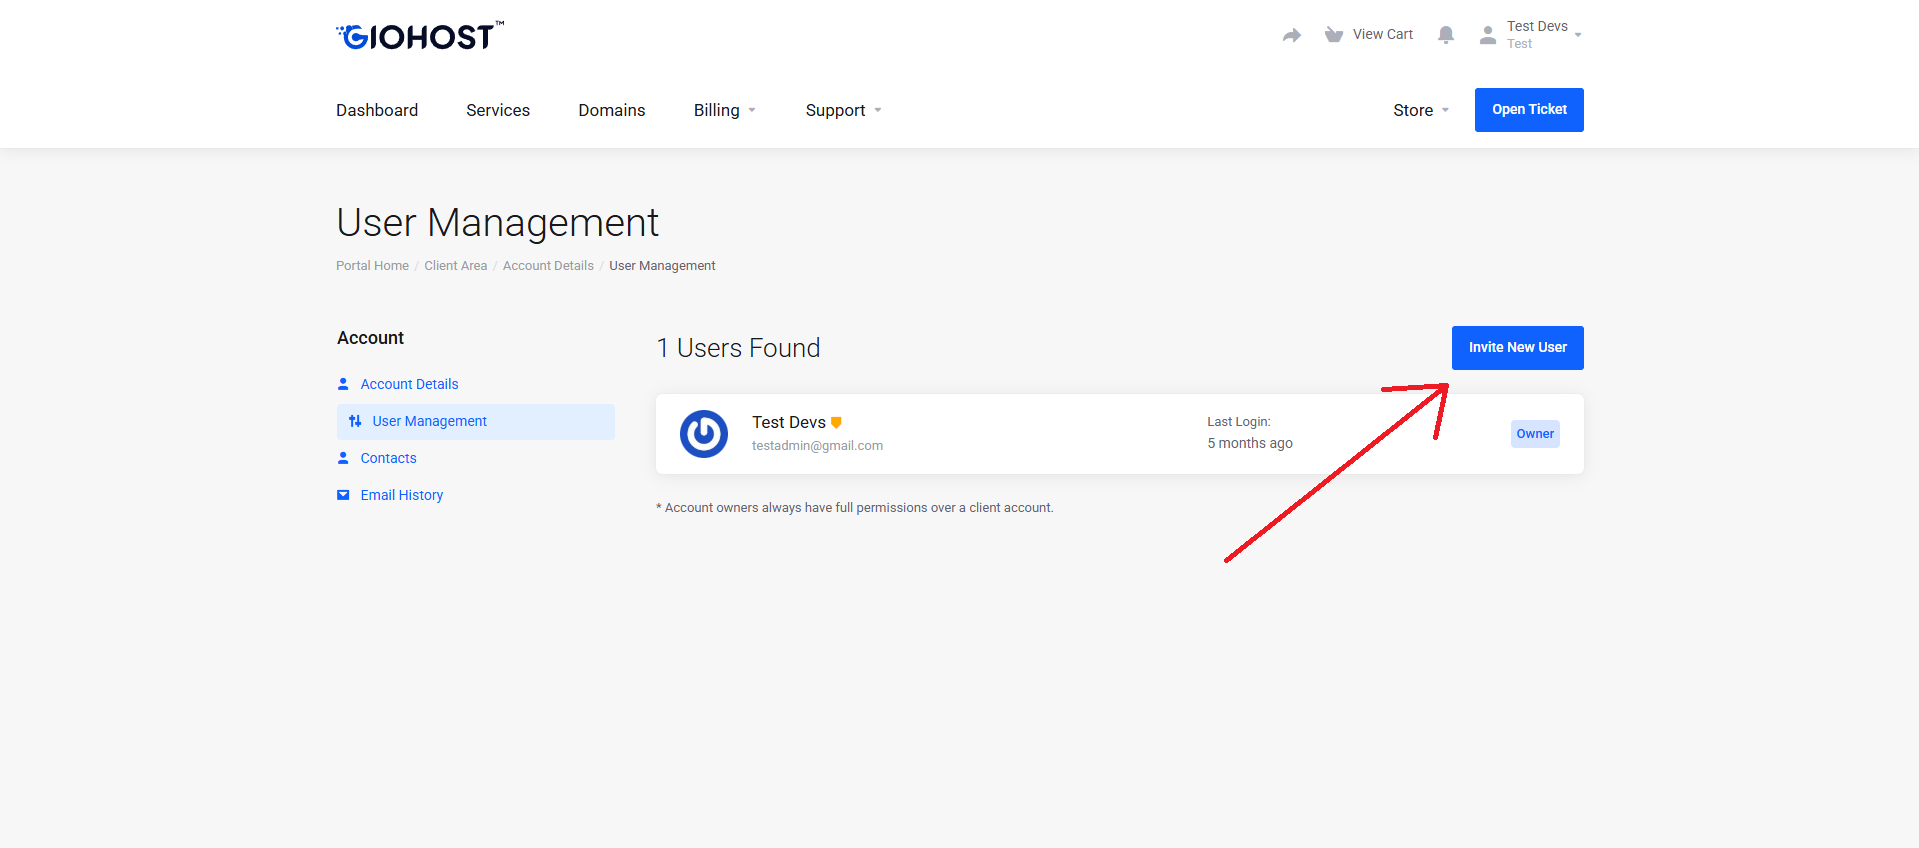Viewport: 1919px width, 848px height.
Task: Click the Contacts person icon
Action: tap(343, 458)
